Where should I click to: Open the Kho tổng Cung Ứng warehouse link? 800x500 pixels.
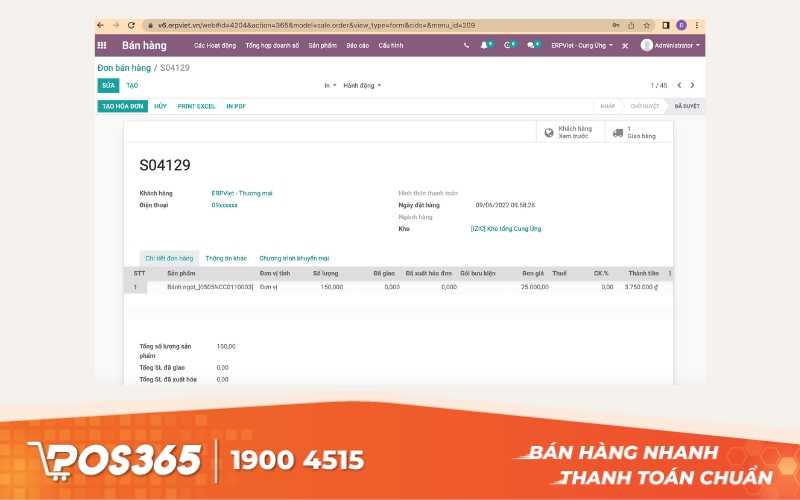click(x=506, y=229)
